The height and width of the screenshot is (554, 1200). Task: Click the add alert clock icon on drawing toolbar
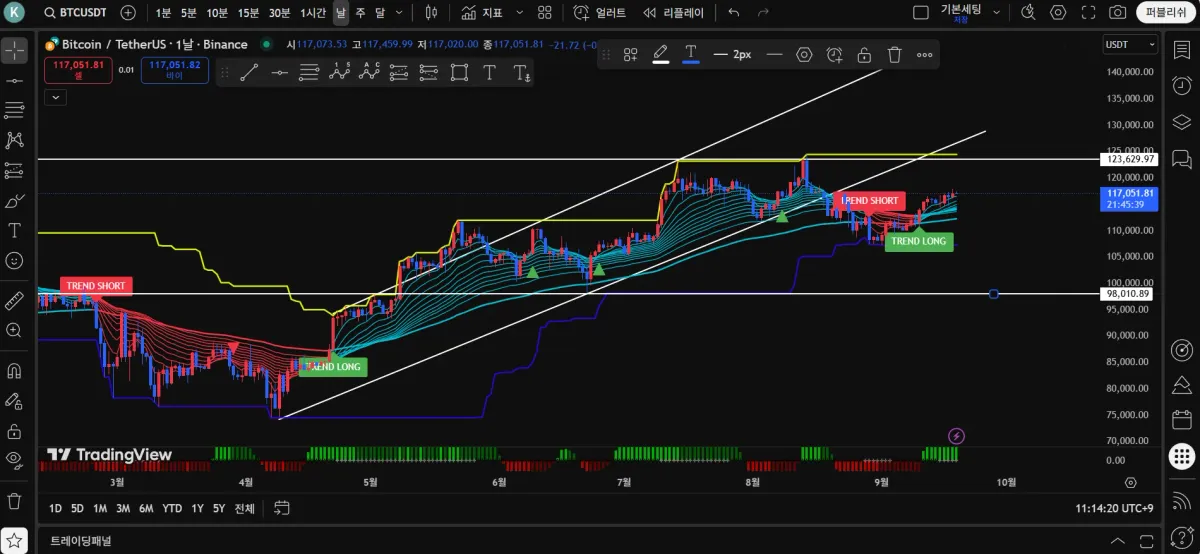point(834,55)
